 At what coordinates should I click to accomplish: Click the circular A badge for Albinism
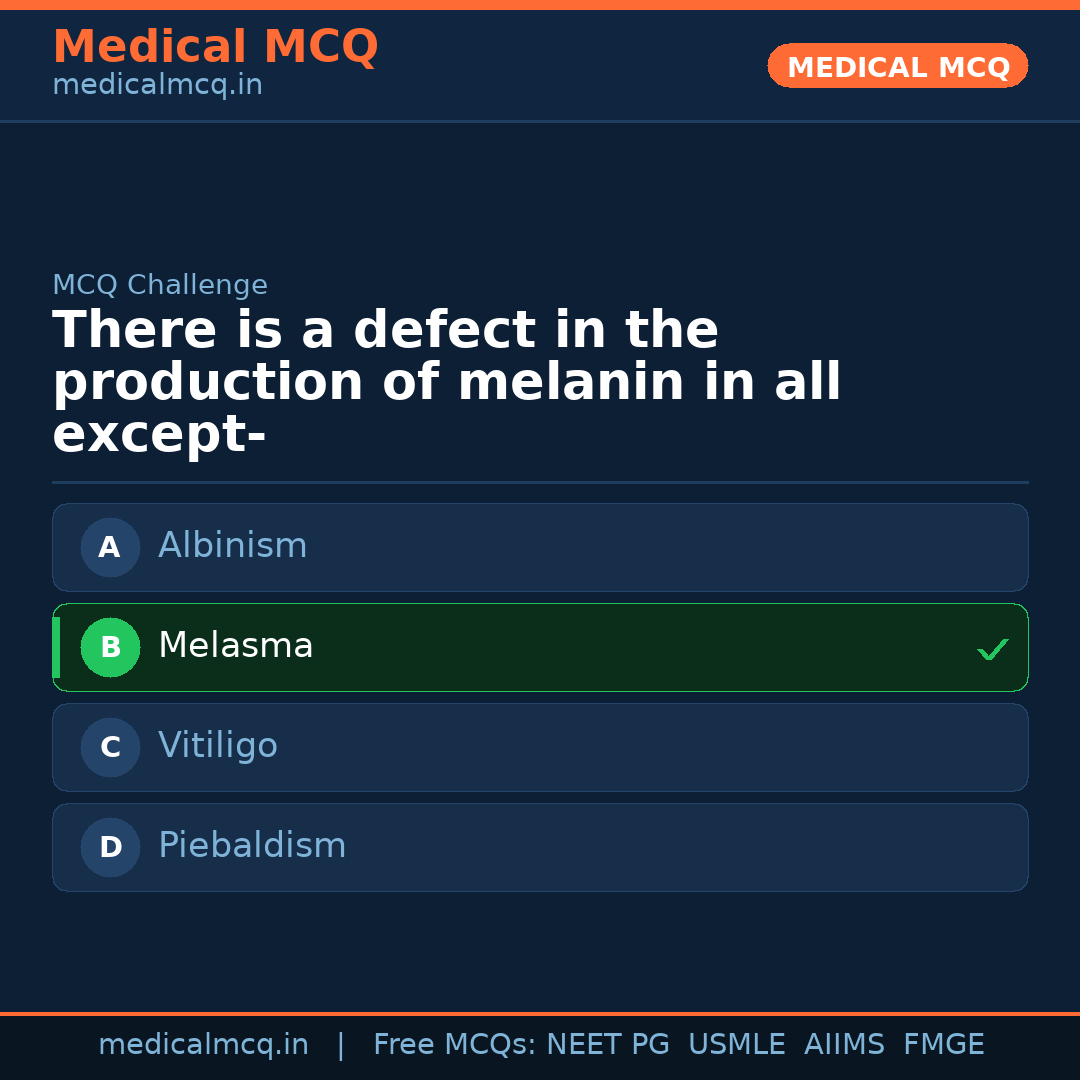pyautogui.click(x=110, y=547)
